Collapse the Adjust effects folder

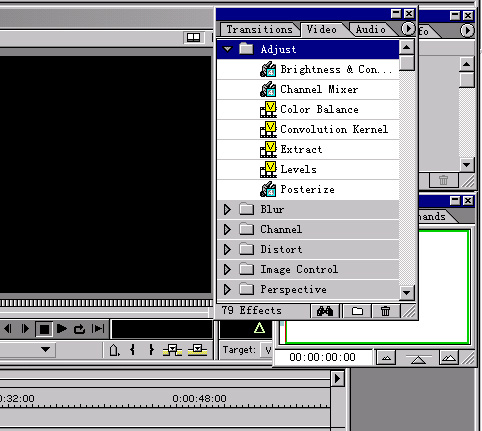228,49
